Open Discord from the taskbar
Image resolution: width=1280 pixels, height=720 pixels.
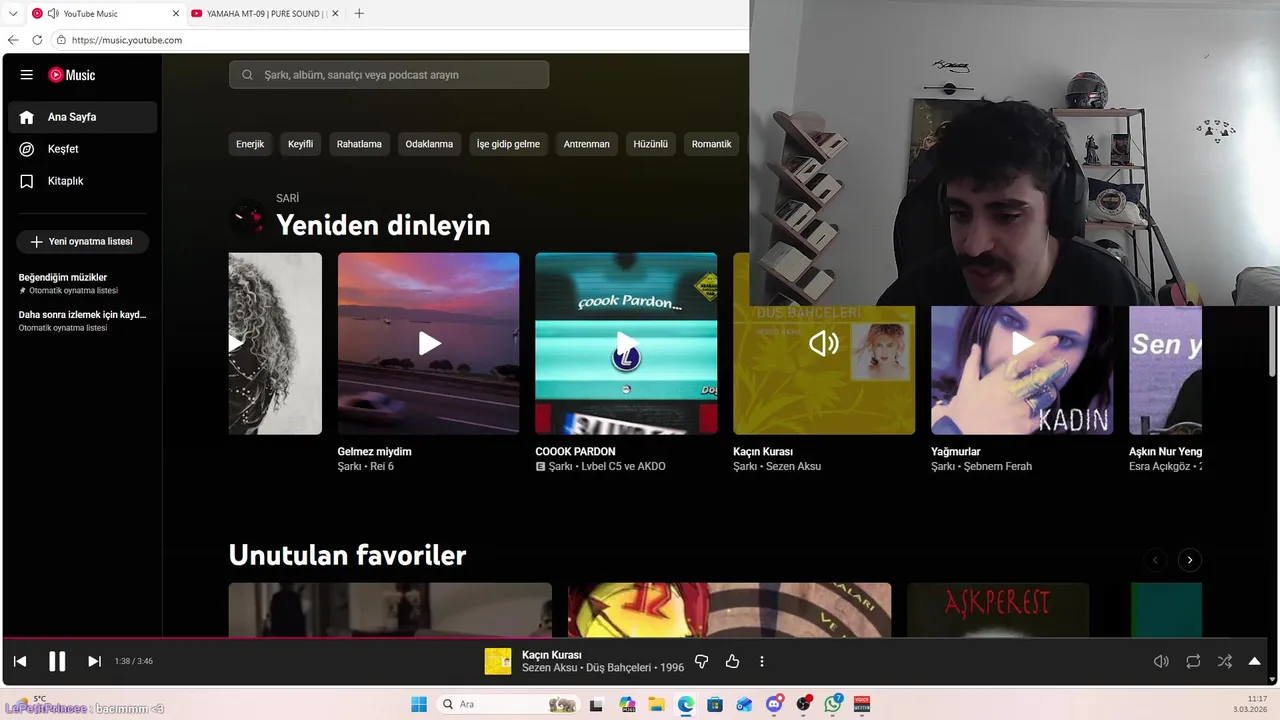(x=774, y=704)
